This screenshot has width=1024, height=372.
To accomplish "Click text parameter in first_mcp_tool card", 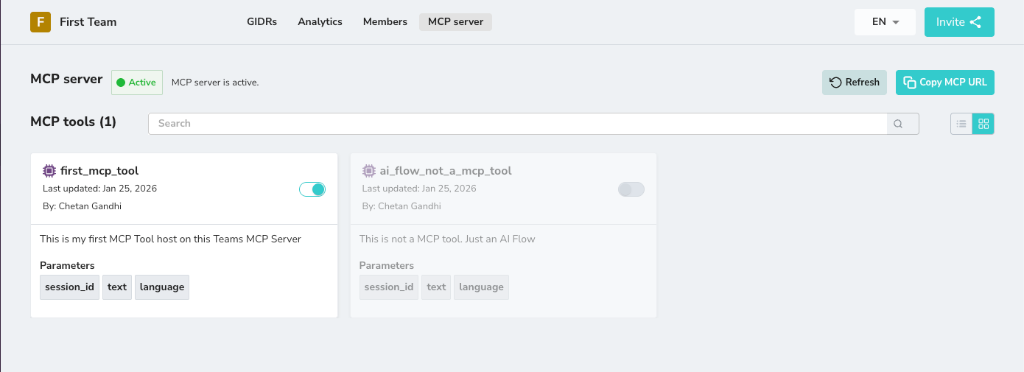I will click(x=117, y=287).
